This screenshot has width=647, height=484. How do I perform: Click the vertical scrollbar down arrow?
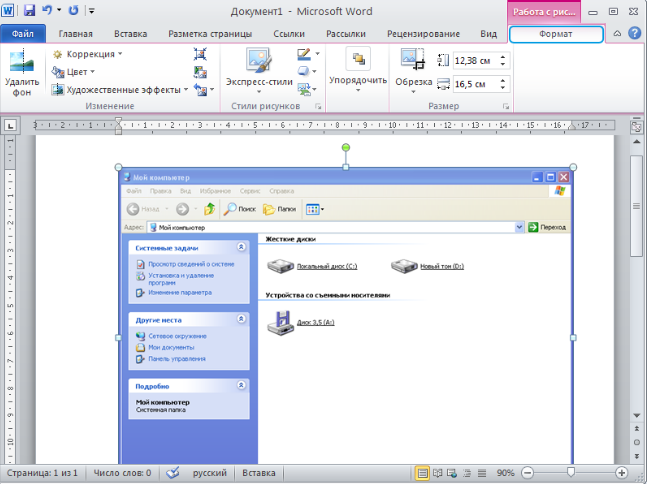636,416
